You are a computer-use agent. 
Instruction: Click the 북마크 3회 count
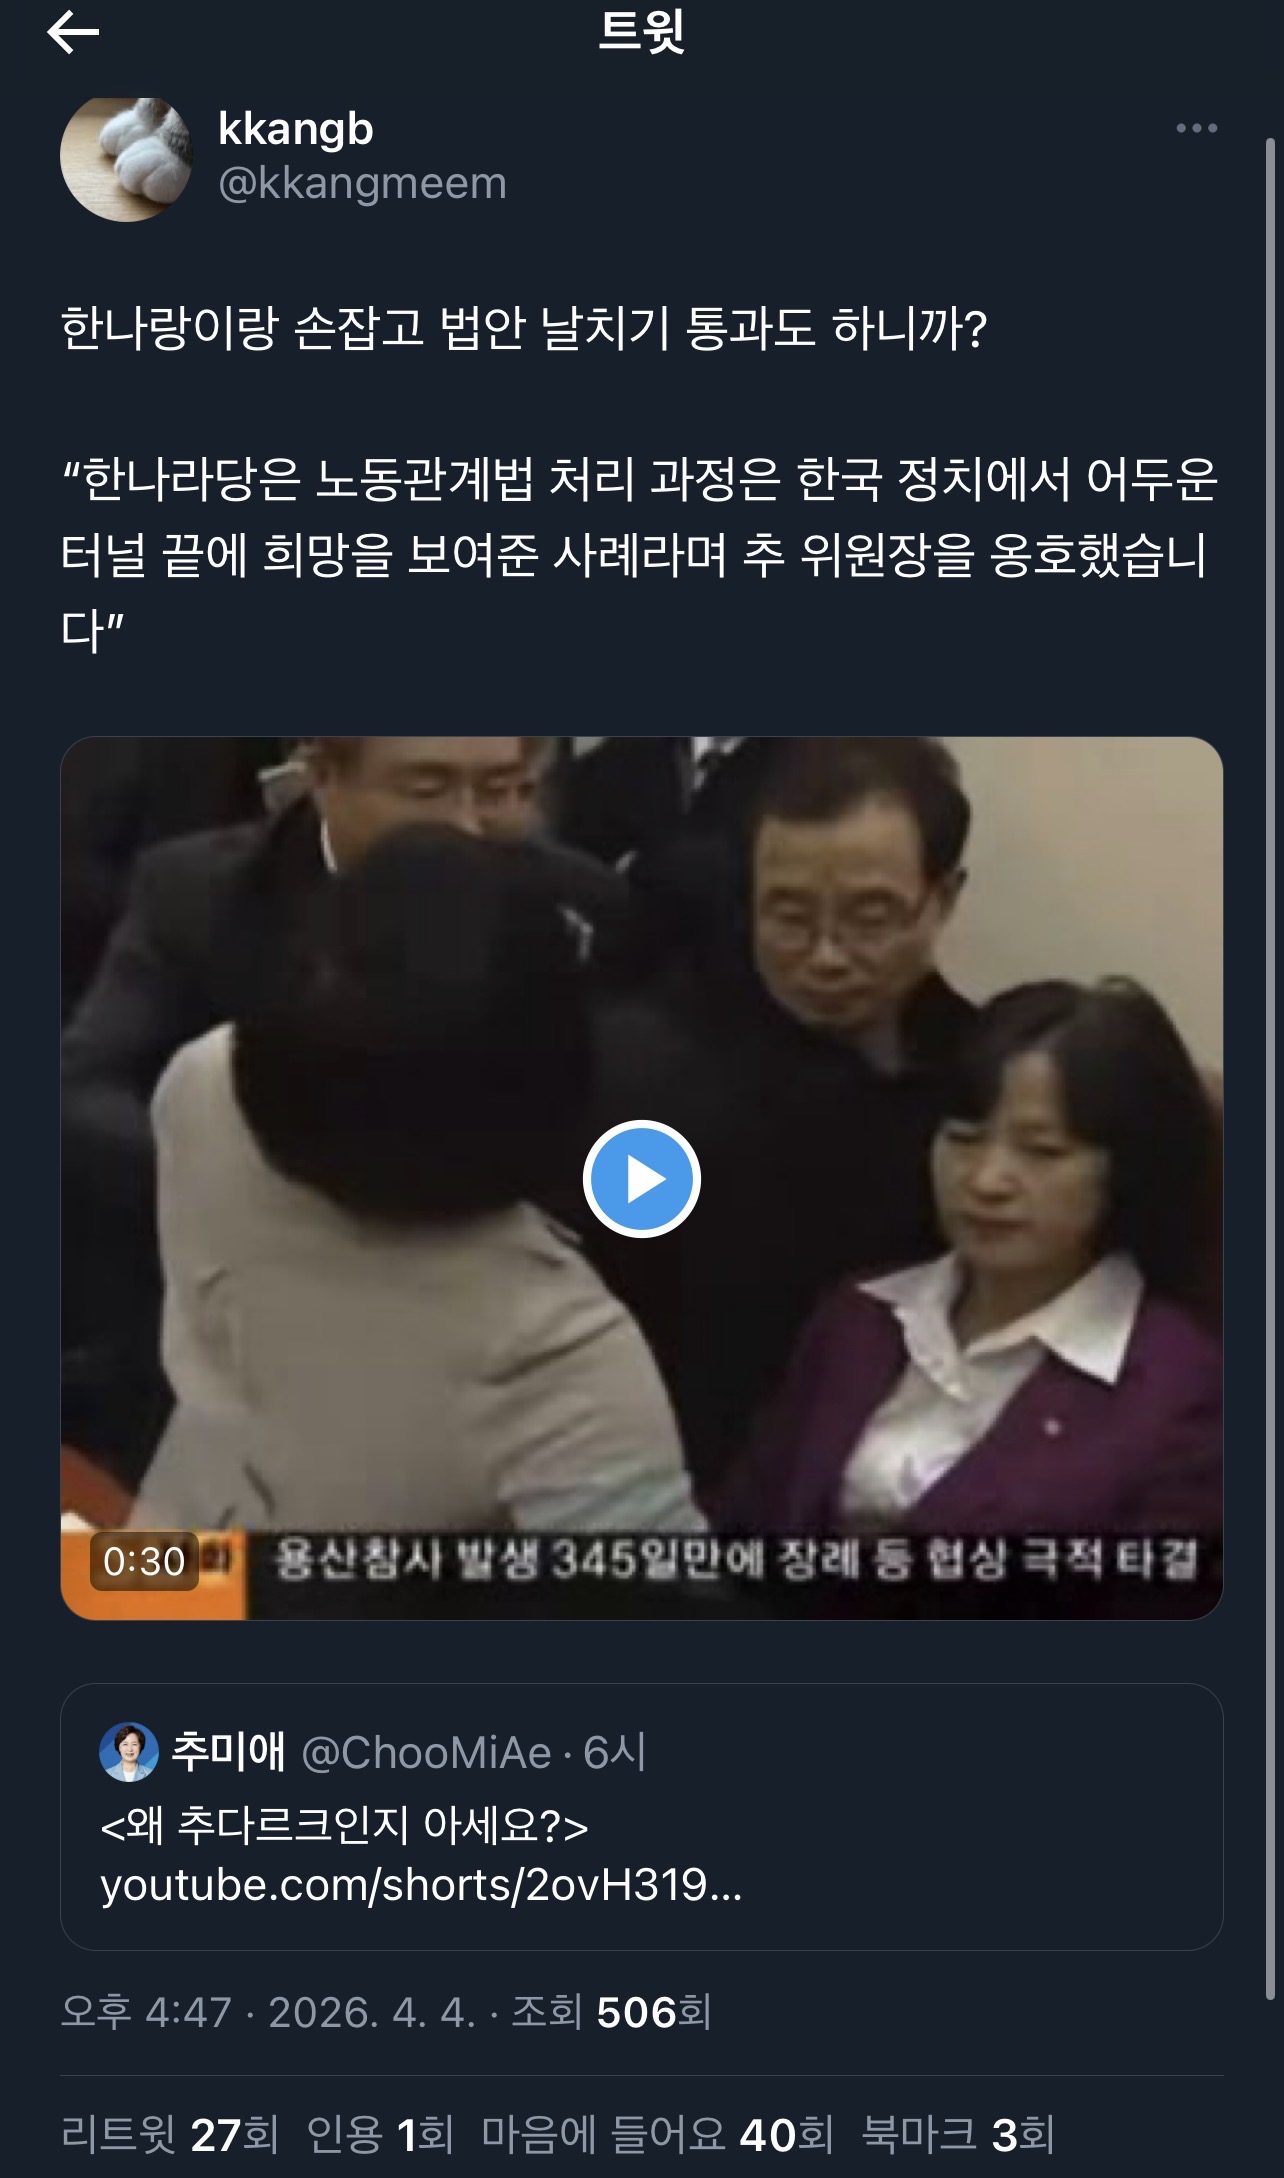[958, 2134]
